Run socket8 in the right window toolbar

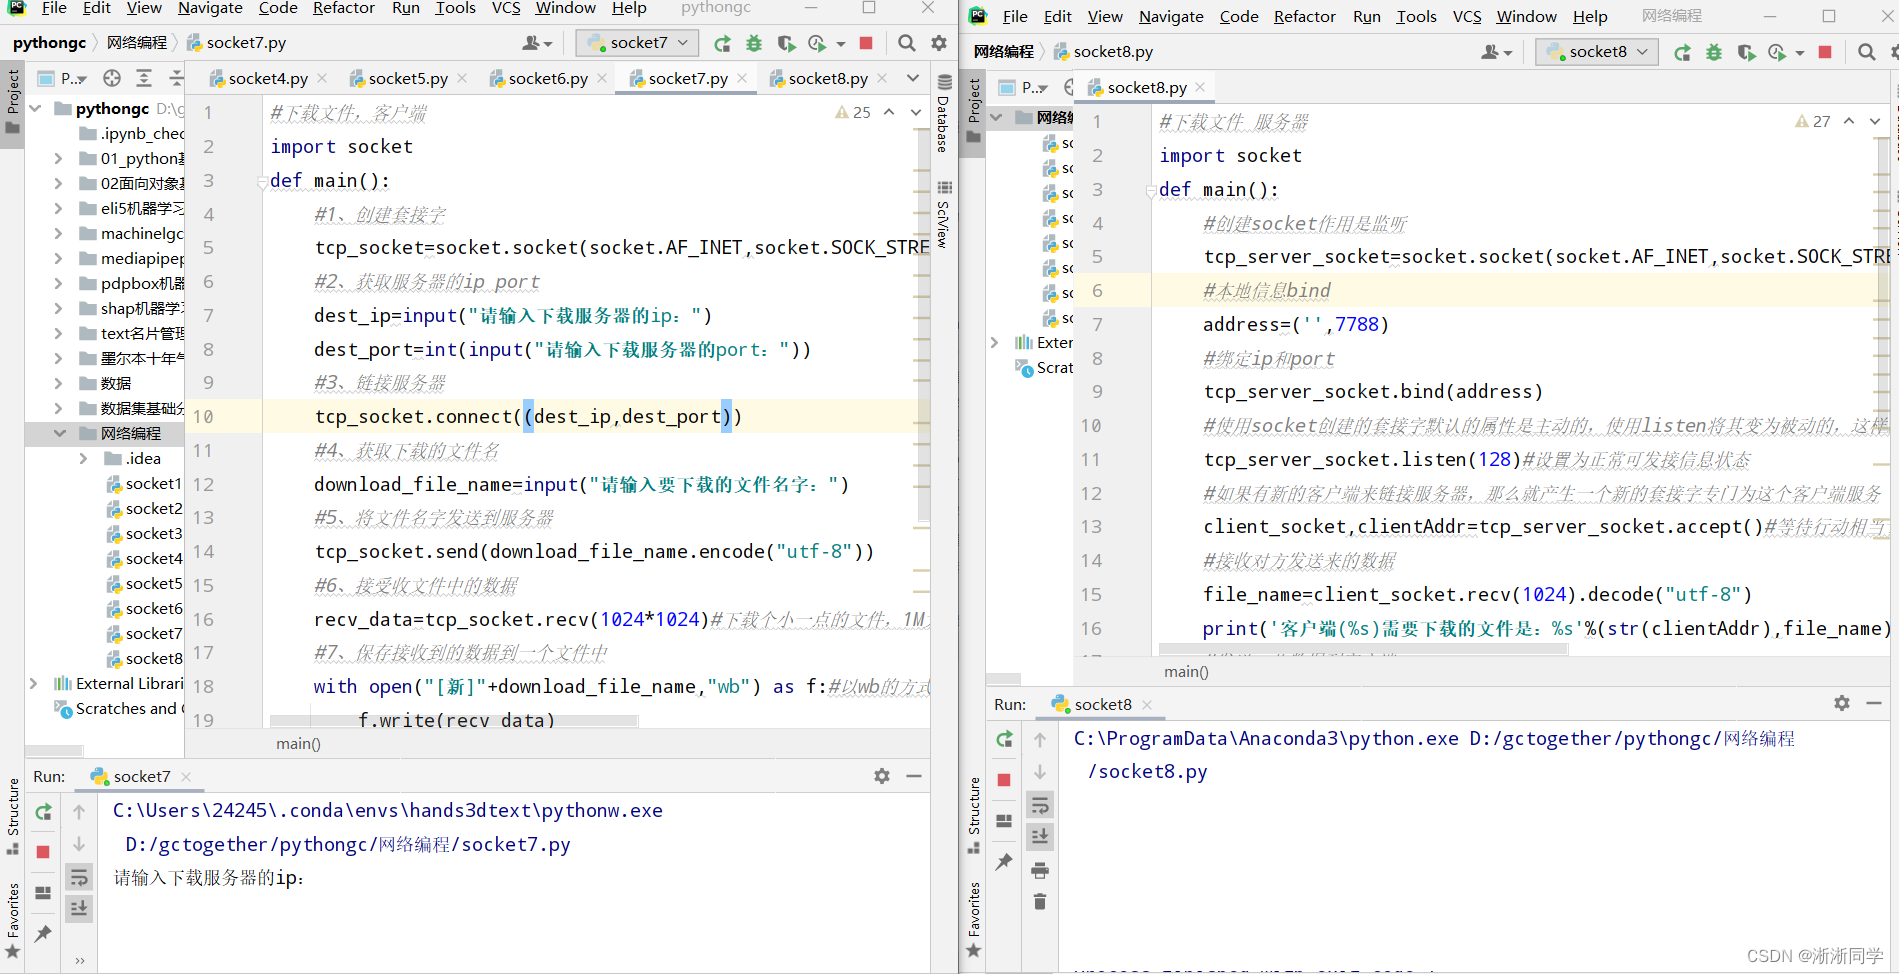[x=1682, y=52]
